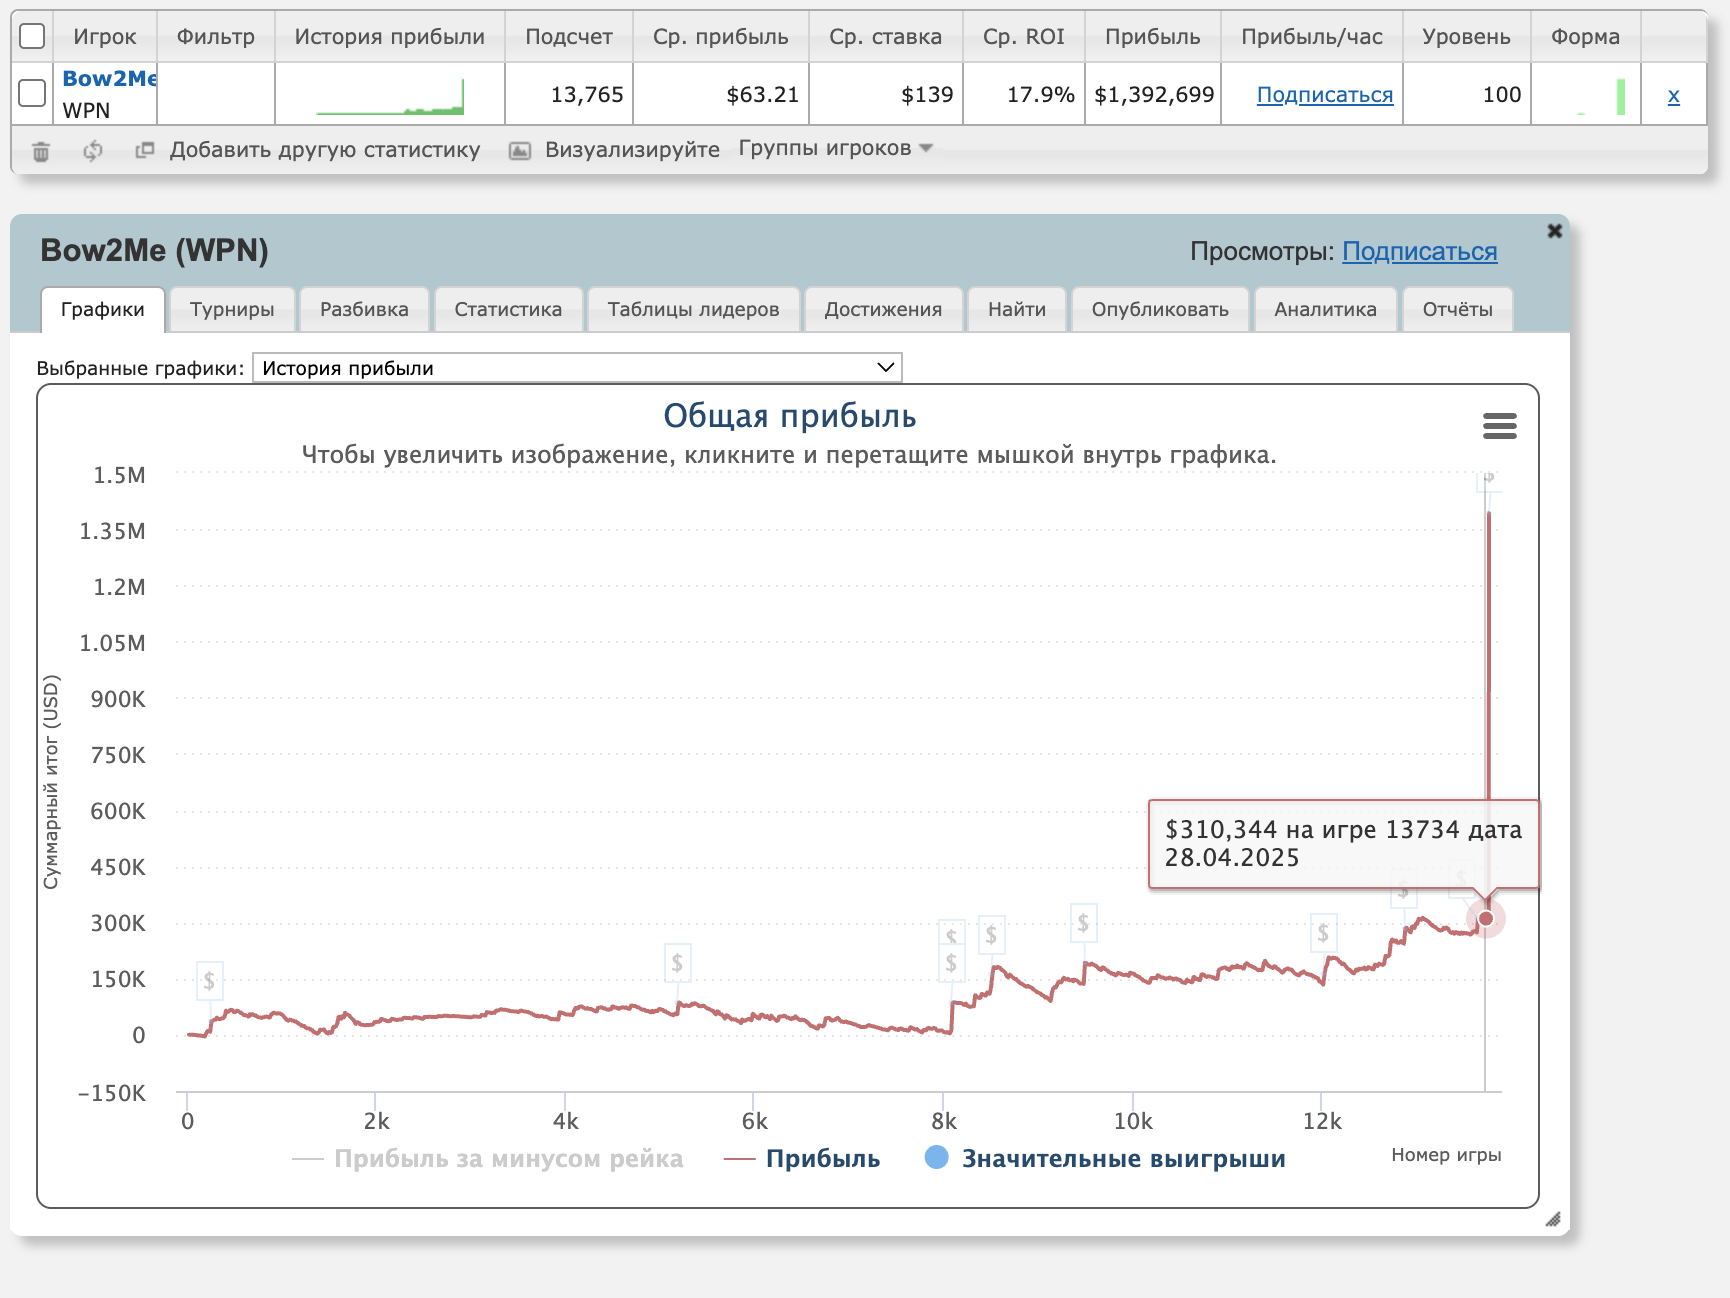Check the Bow2Me row checkbox
Screen dimensions: 1730x1298
click(x=33, y=93)
